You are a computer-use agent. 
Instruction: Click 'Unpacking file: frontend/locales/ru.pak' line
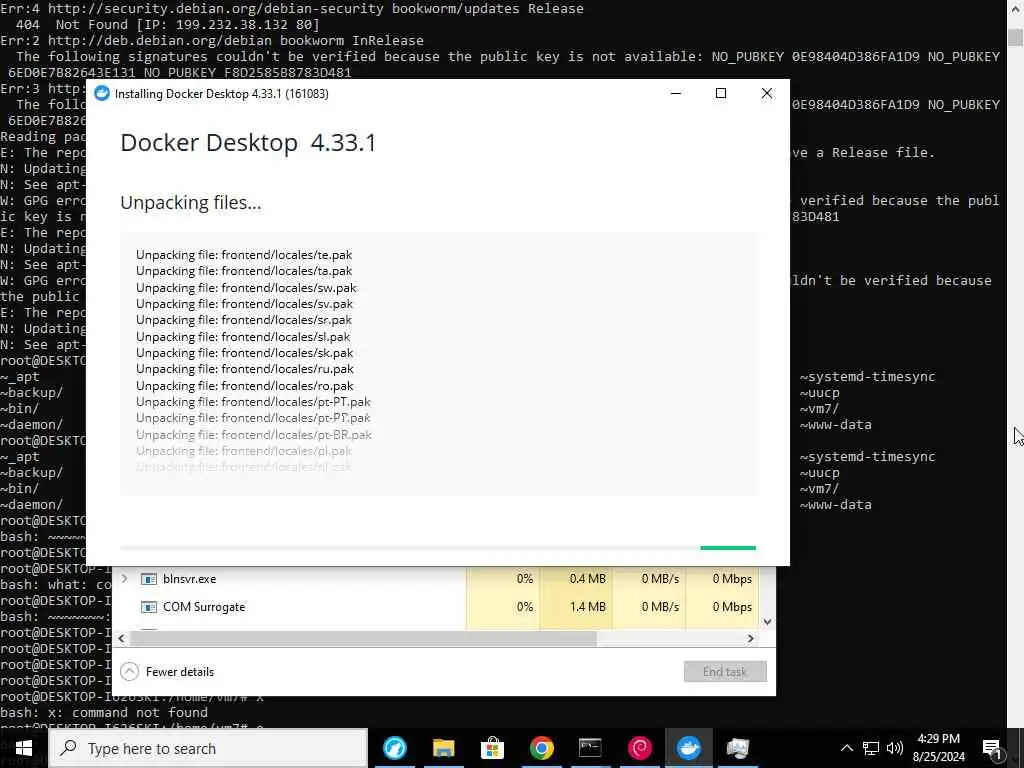pos(244,369)
